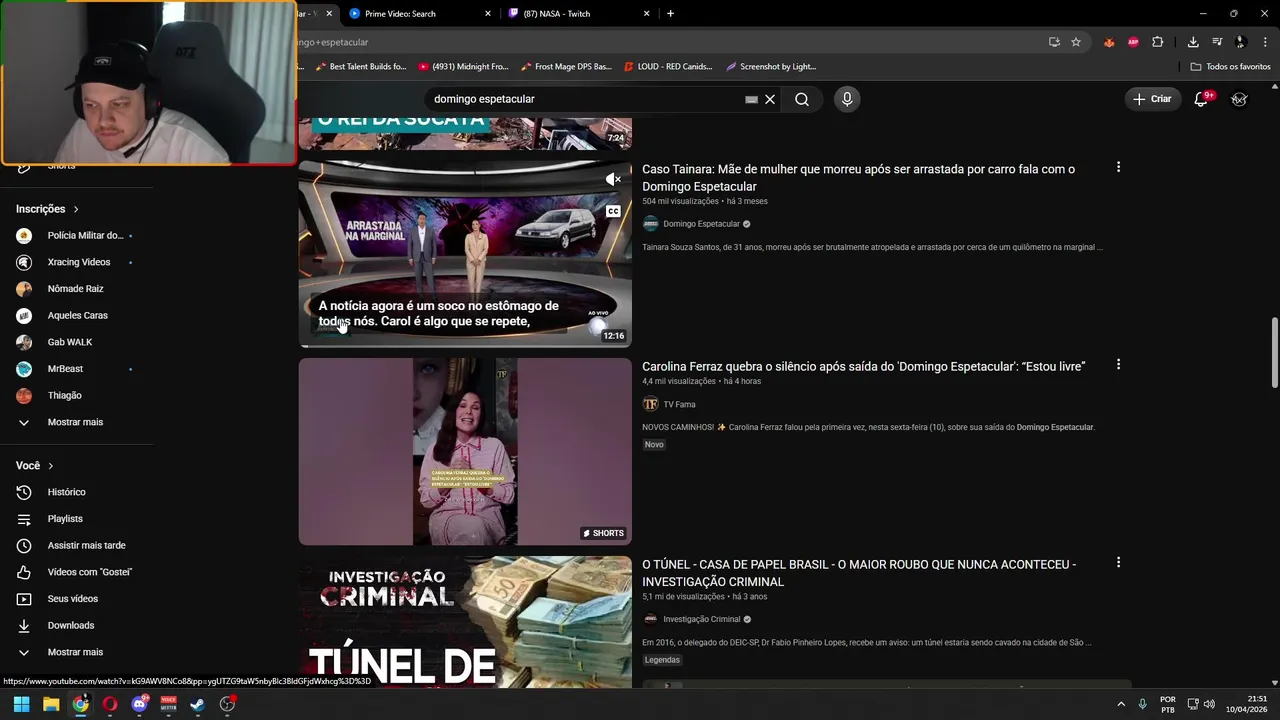Open the AdBlock Plus extension
Image resolution: width=1280 pixels, height=720 pixels.
[1133, 42]
